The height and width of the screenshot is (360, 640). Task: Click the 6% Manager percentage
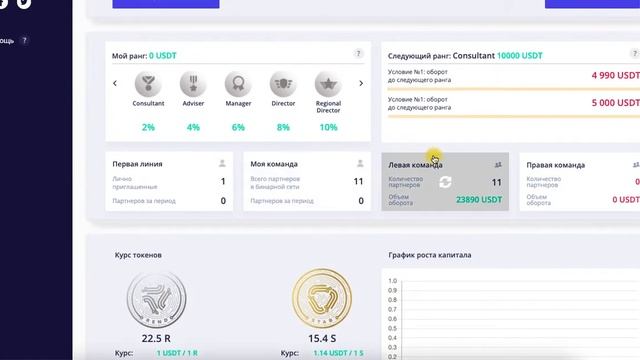click(238, 127)
